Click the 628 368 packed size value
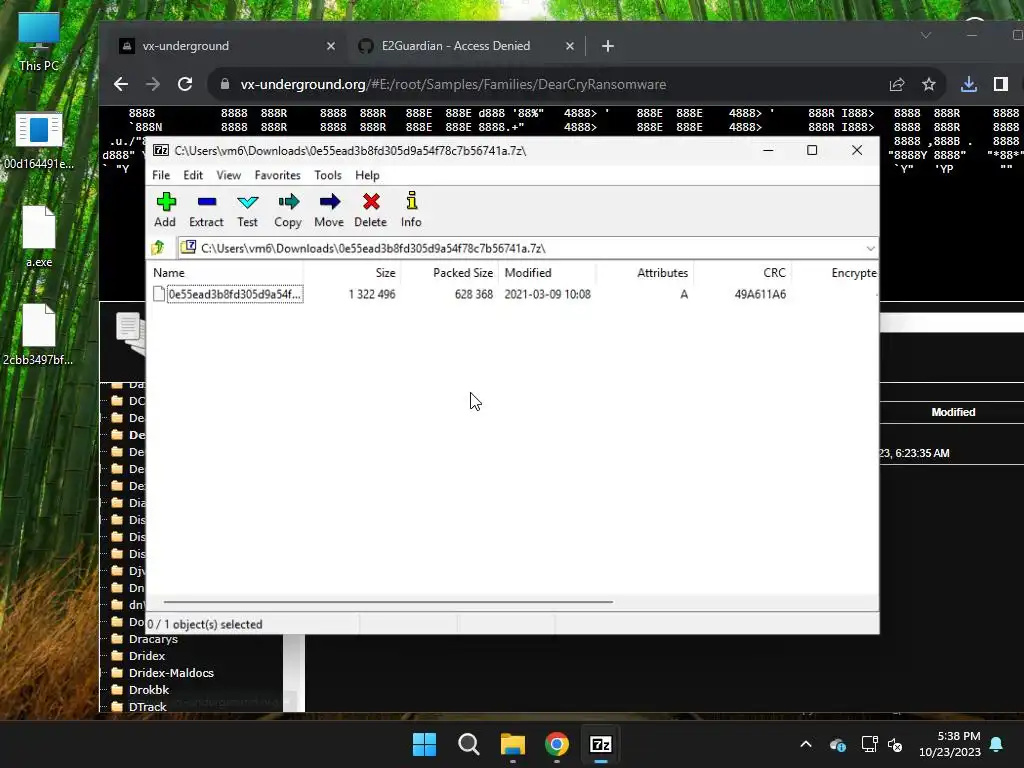 click(x=473, y=295)
